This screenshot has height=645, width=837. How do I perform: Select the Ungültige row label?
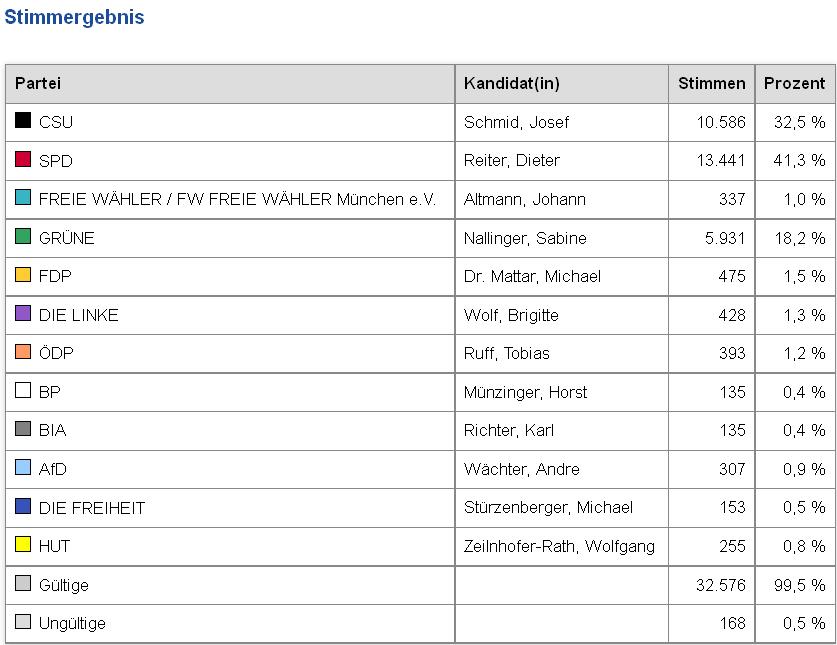pos(72,623)
